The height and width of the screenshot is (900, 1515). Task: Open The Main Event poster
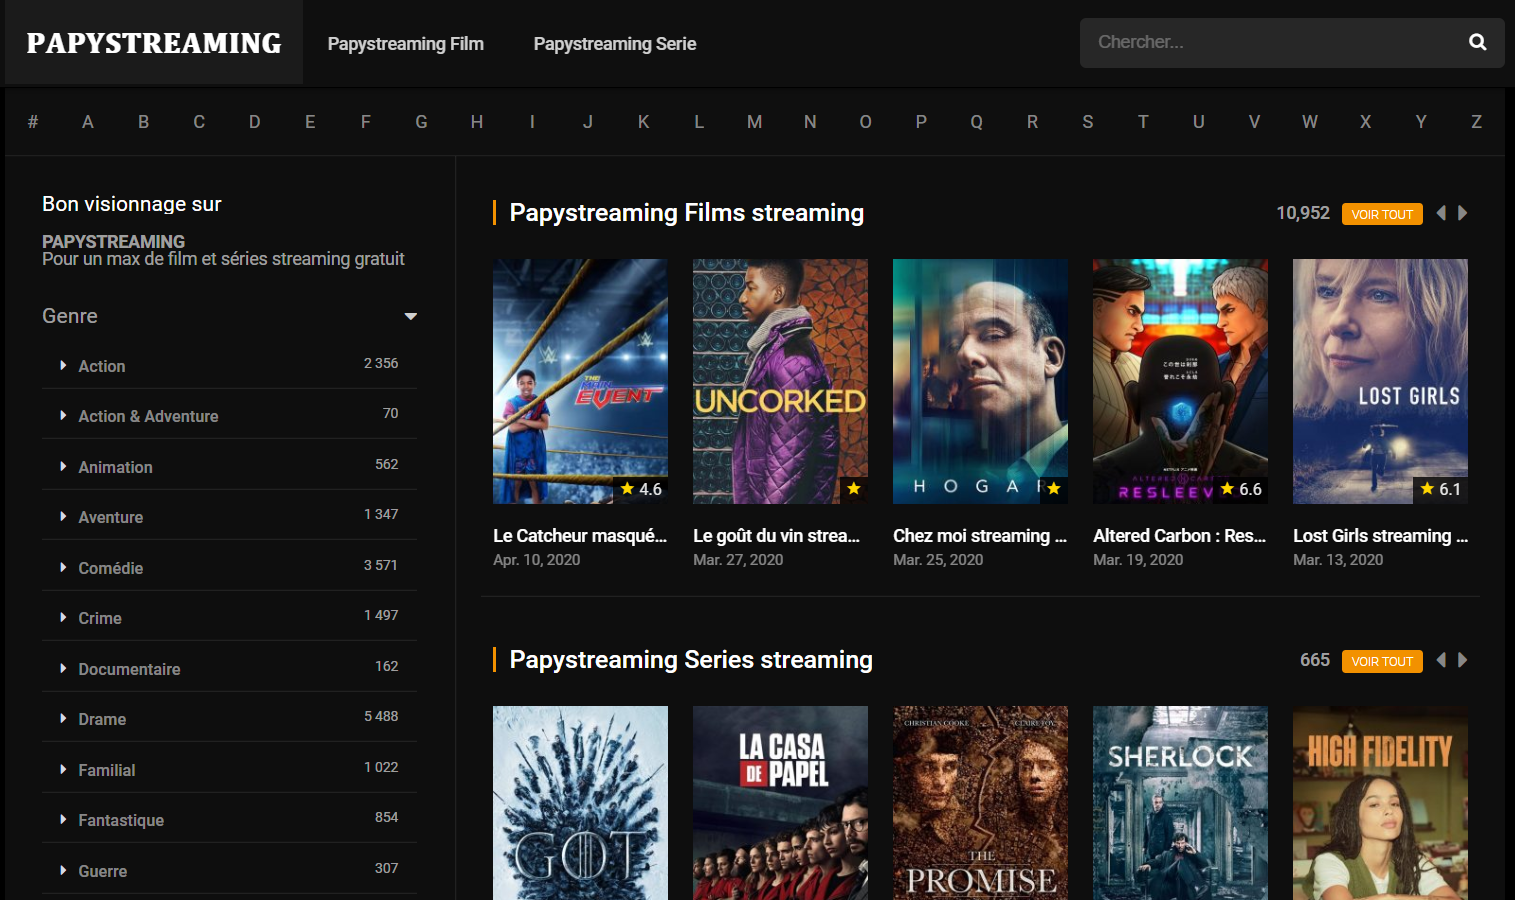(x=580, y=381)
